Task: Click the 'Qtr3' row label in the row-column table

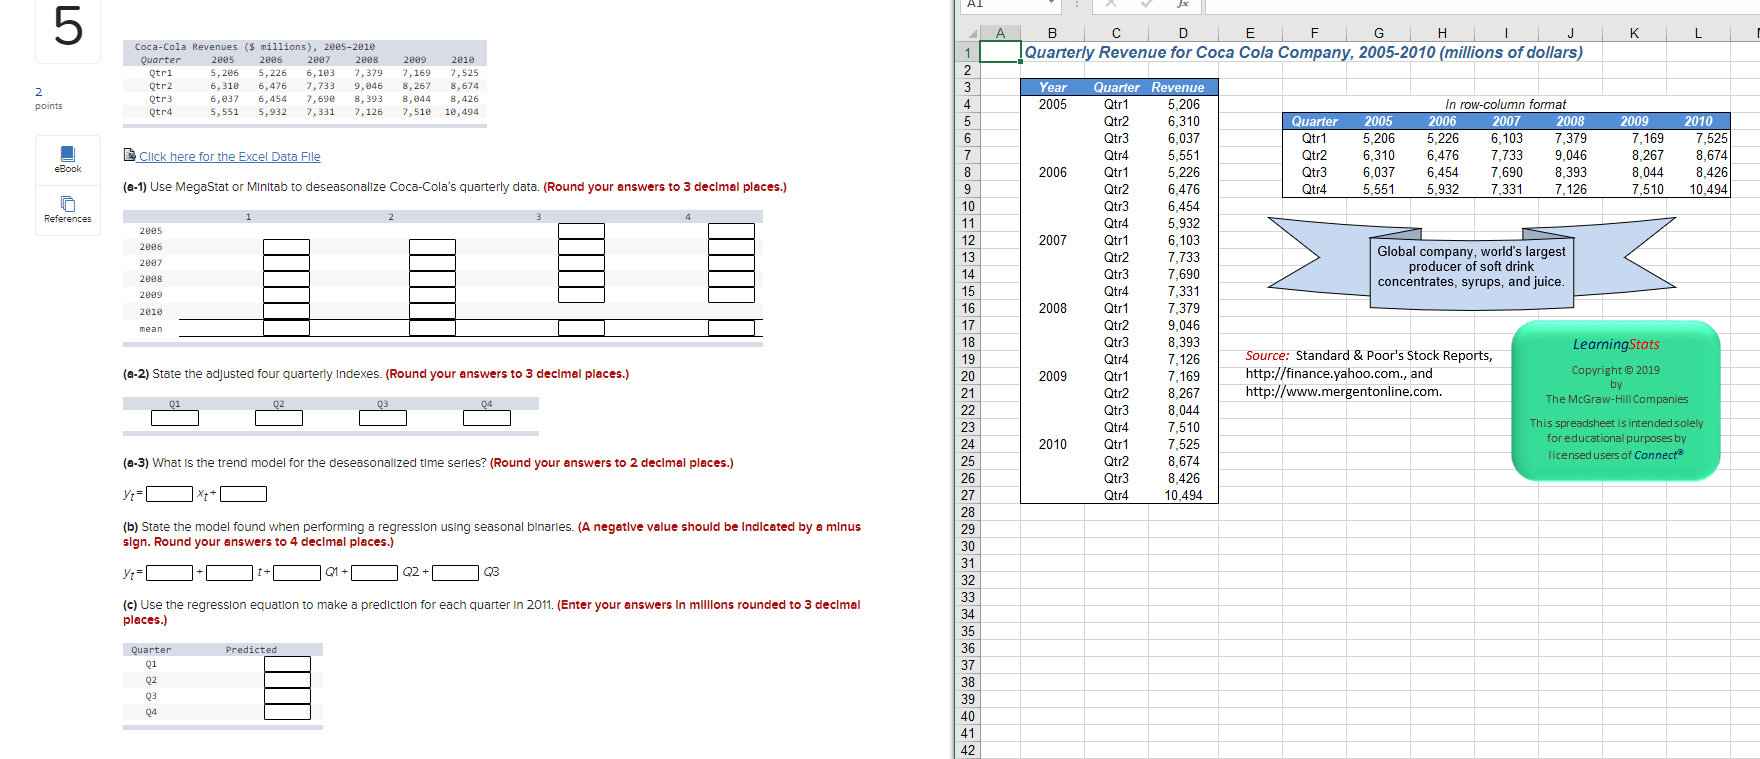Action: tap(1314, 172)
